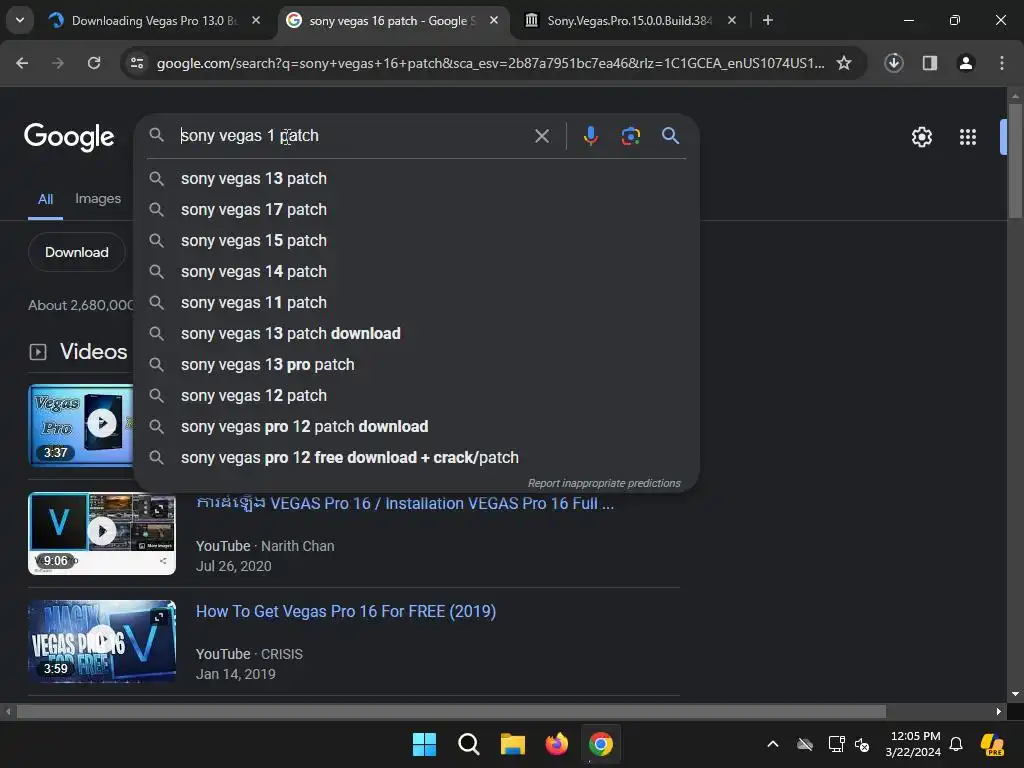Open How To Get Vegas Pro 16 link
Screen dimensions: 1024x768
click(346, 612)
